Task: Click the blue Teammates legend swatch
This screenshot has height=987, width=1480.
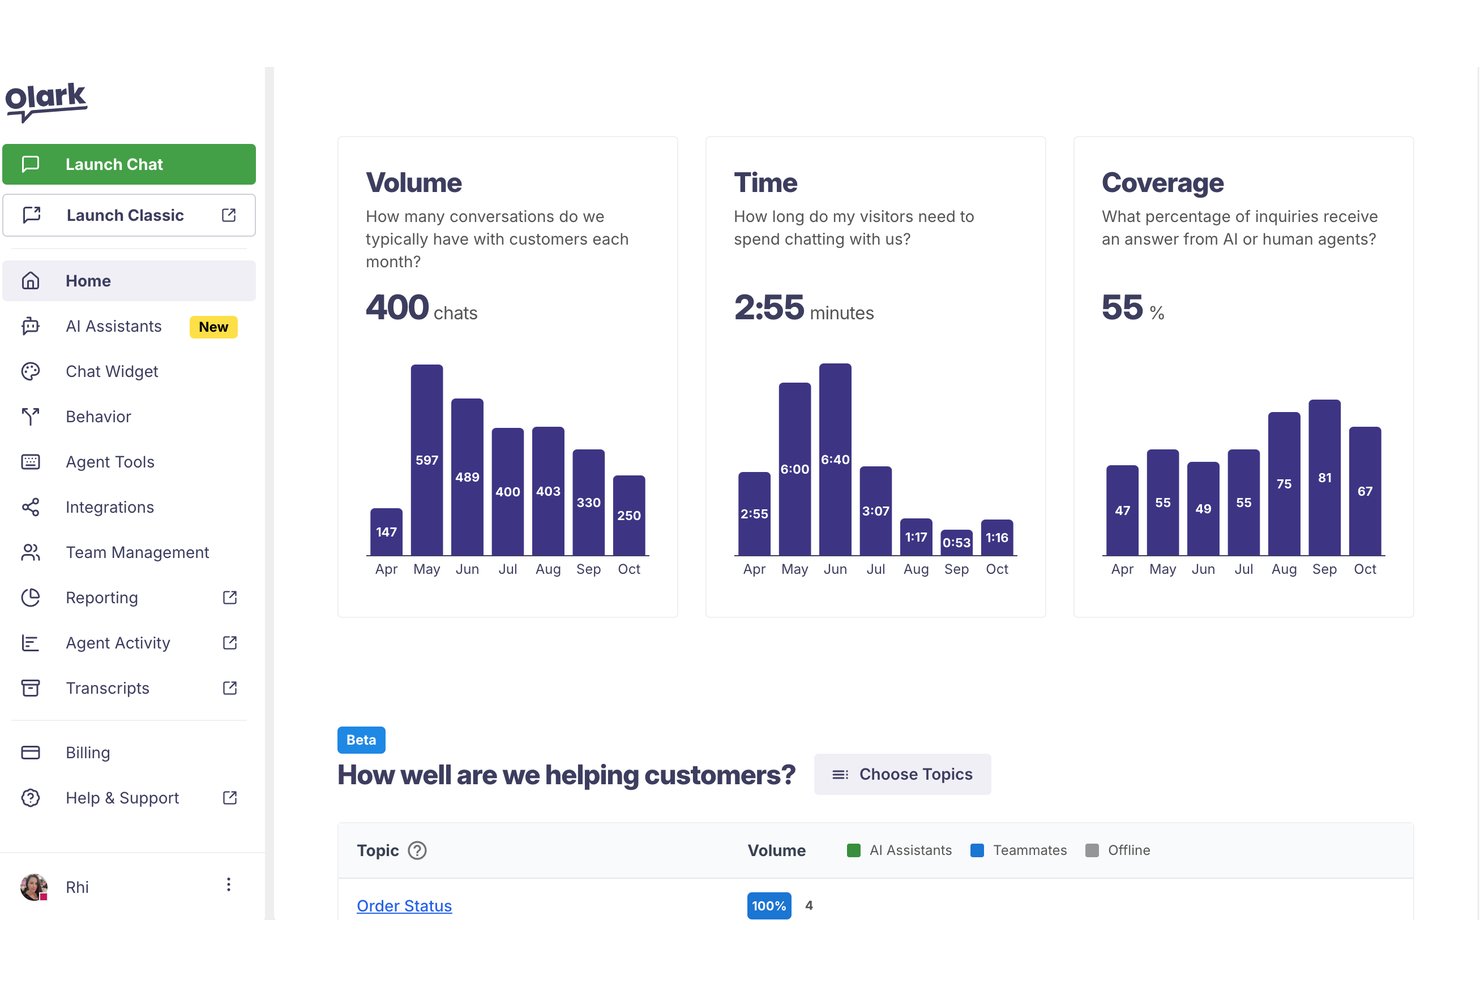Action: [x=978, y=850]
